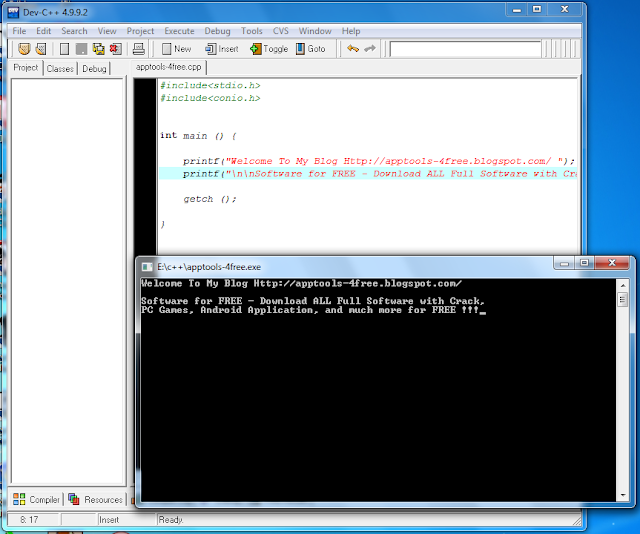Maximize the apptools-4free.exe console window
640x534 pixels.
pyautogui.click(x=584, y=263)
